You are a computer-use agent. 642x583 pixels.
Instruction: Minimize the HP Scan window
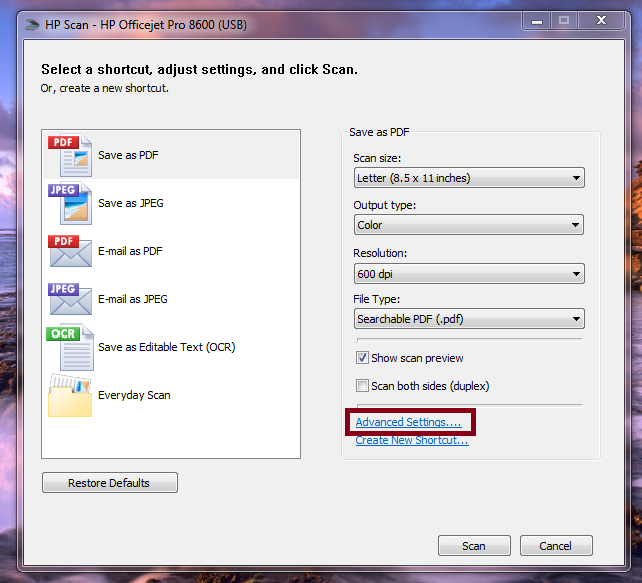[x=537, y=21]
